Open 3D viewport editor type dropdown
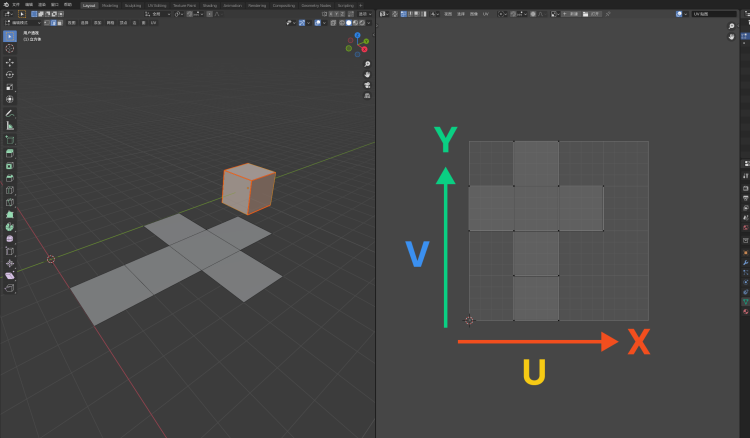750x438 pixels. point(8,14)
